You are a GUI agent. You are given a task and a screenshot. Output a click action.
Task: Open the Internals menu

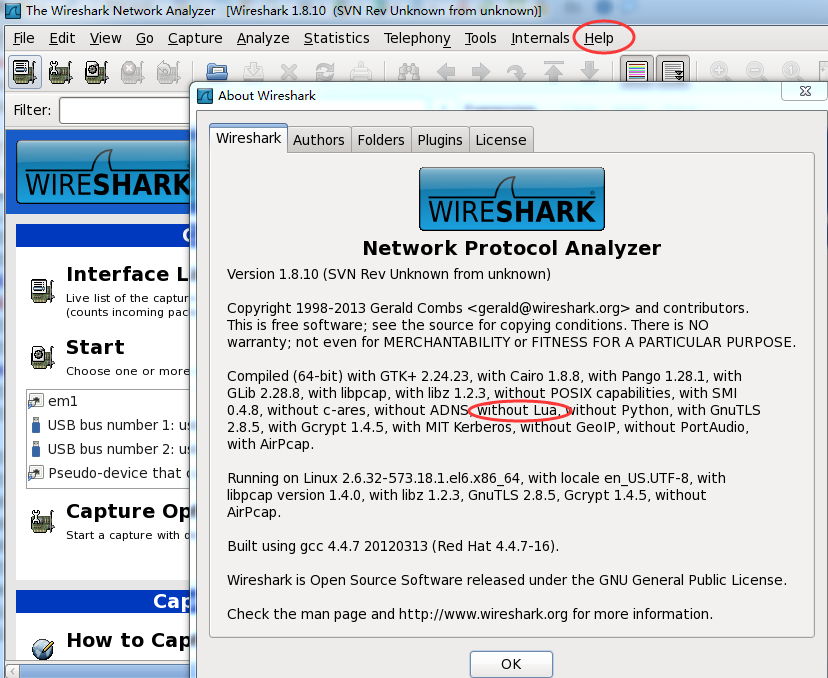click(540, 38)
